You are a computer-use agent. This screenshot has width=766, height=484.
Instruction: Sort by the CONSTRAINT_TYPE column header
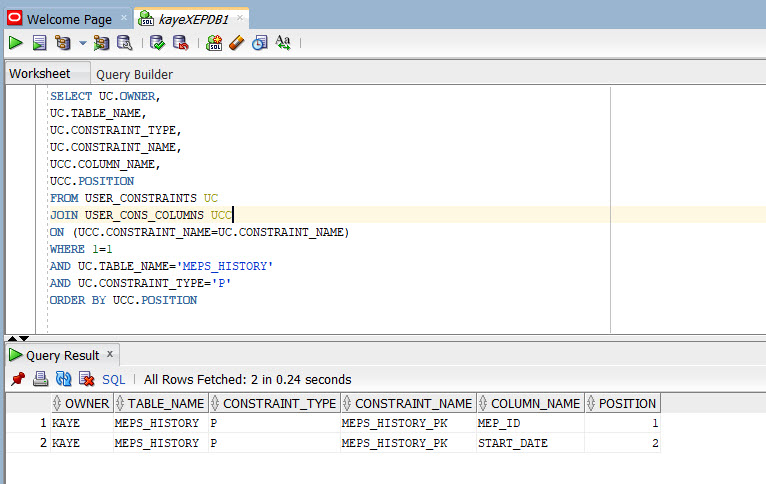pos(275,403)
